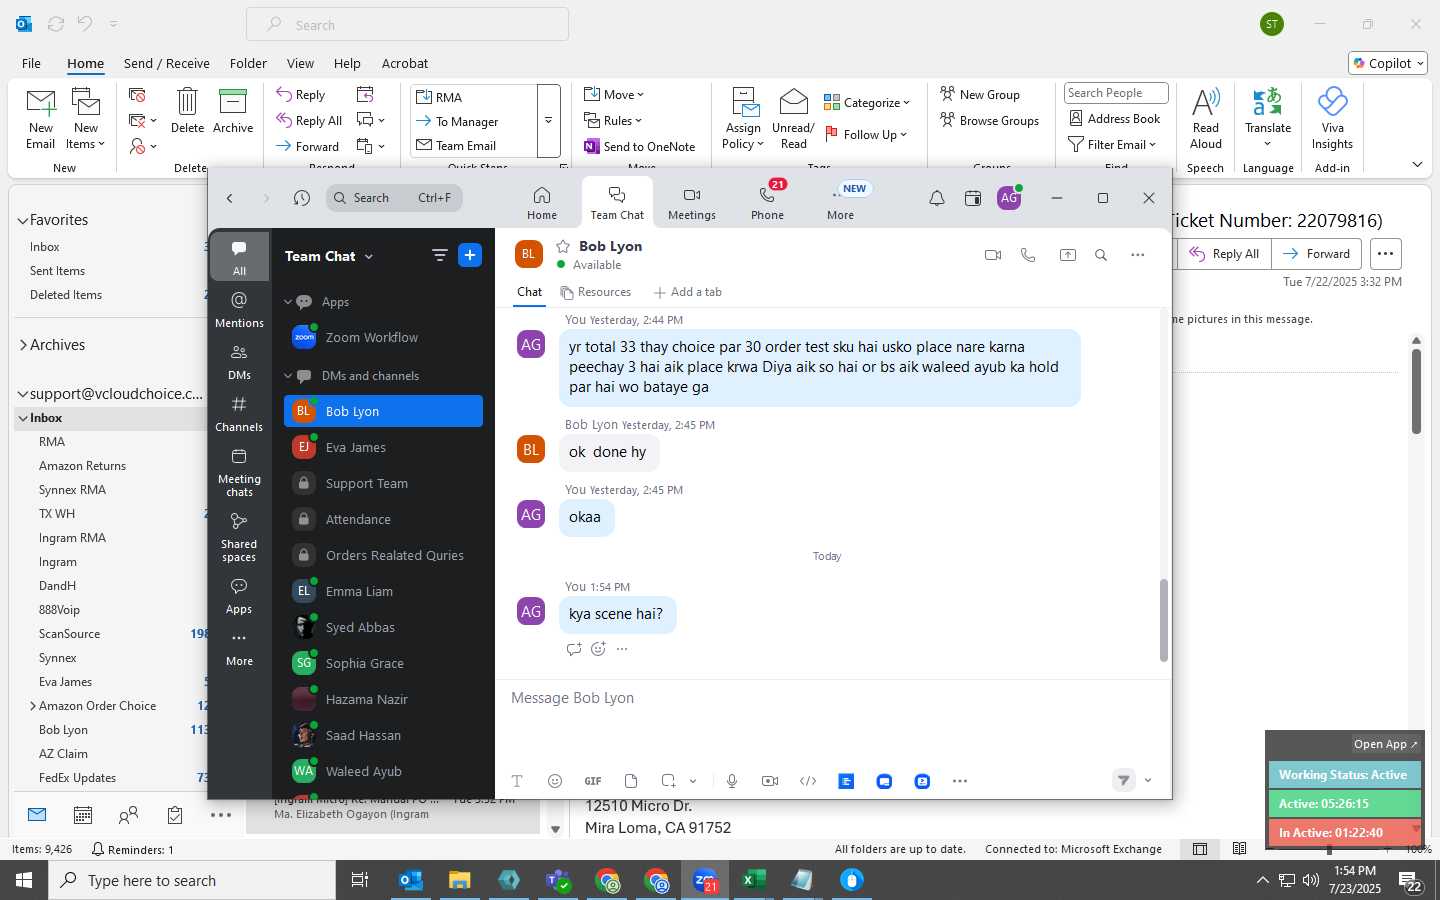Click Reply All in the Outlook reading pane

(x=1225, y=254)
